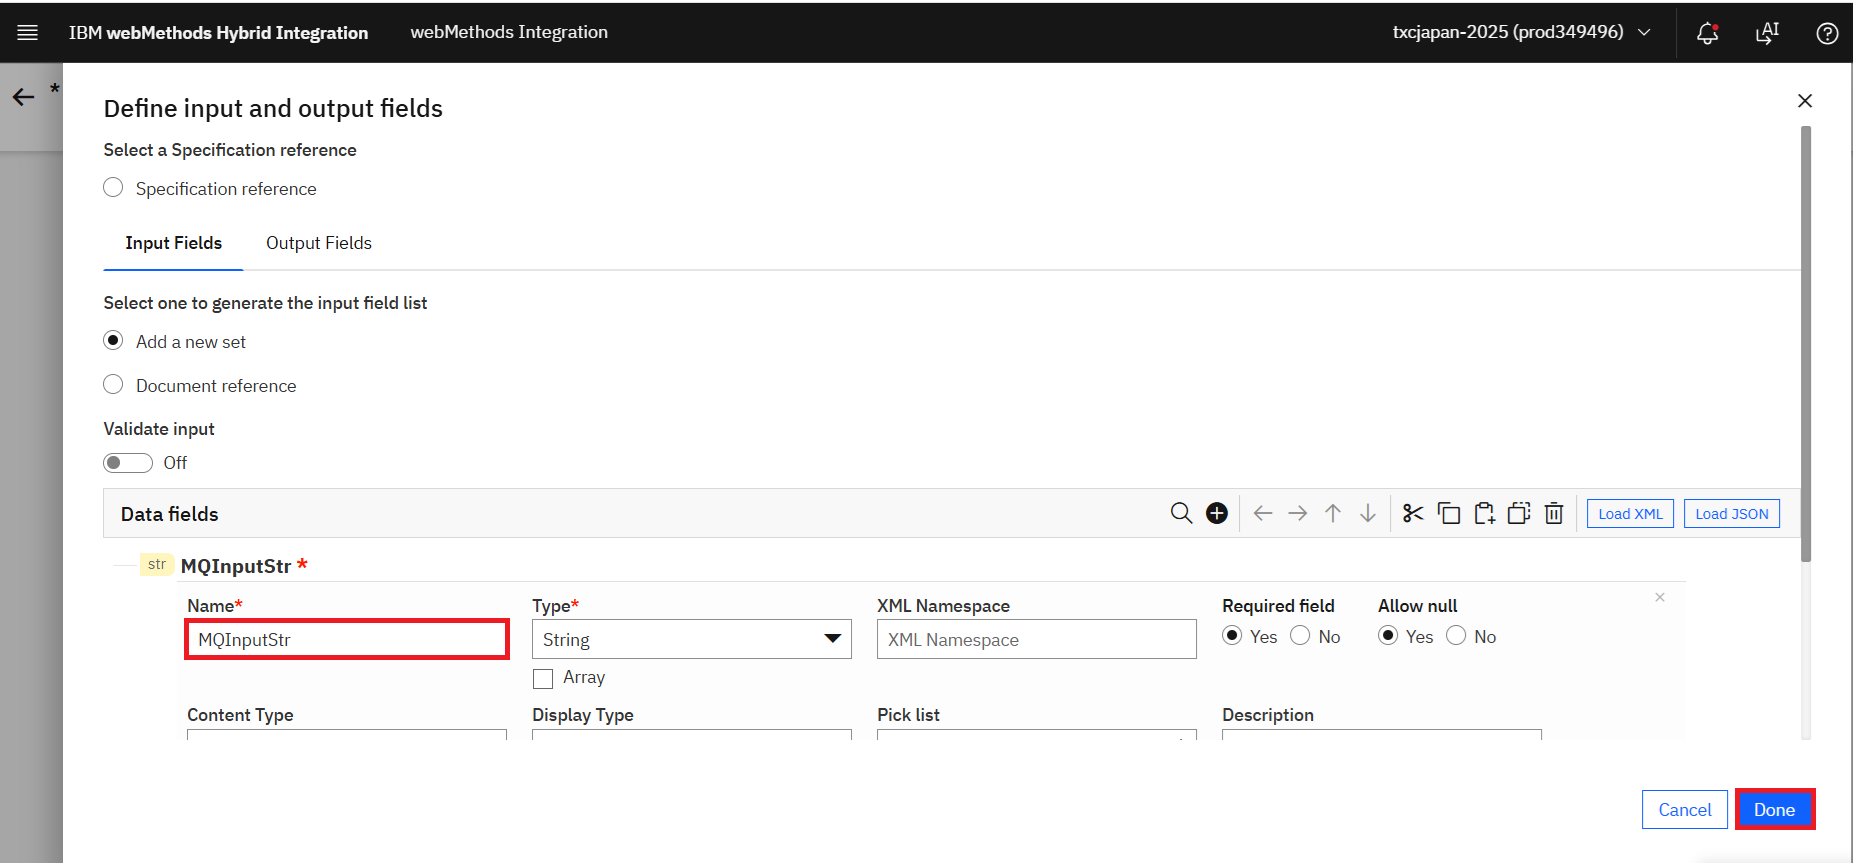
Task: Move field left with left arrow
Action: [1263, 513]
